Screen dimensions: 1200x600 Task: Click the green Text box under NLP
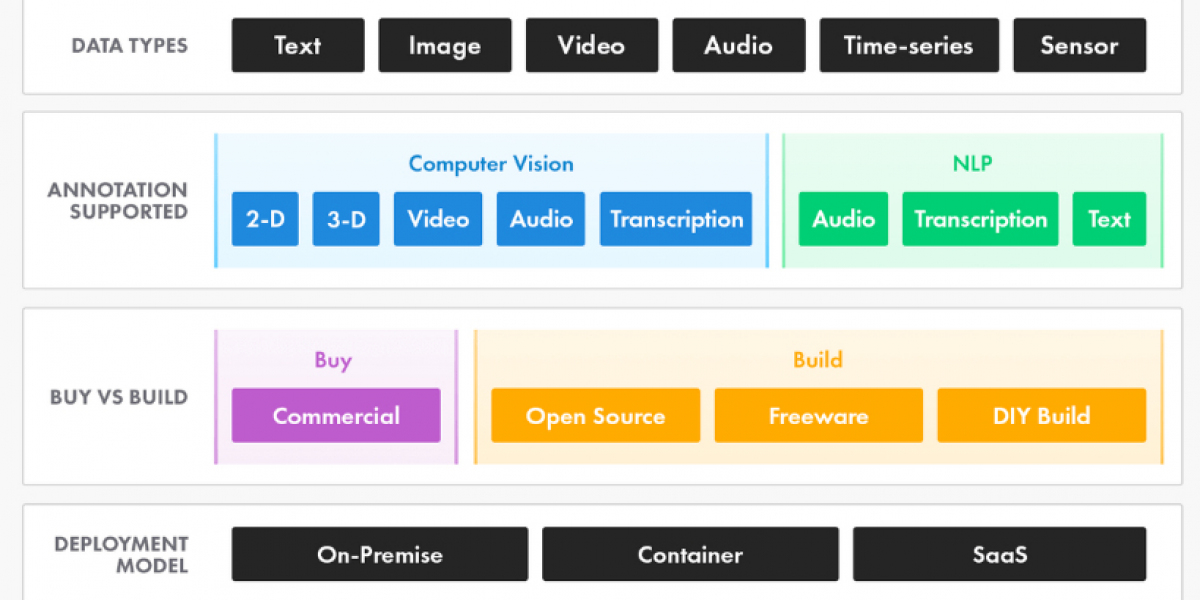click(x=1109, y=219)
